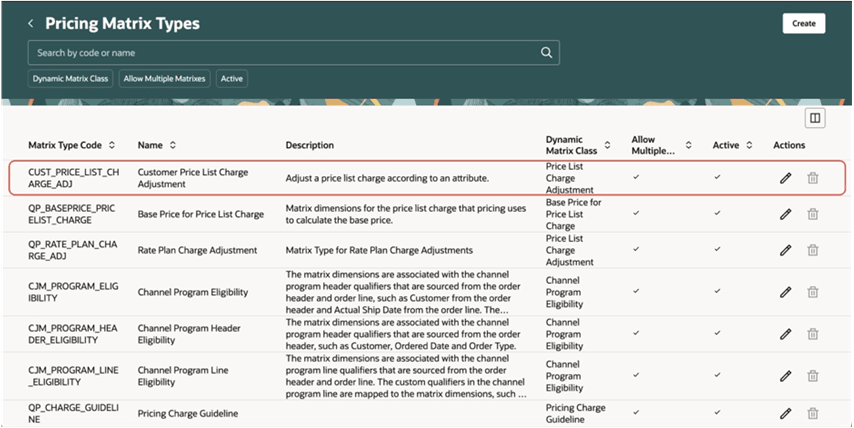Viewport: 854px width, 428px height.
Task: Edit Channel Program Line Eligibility row
Action: click(785, 376)
